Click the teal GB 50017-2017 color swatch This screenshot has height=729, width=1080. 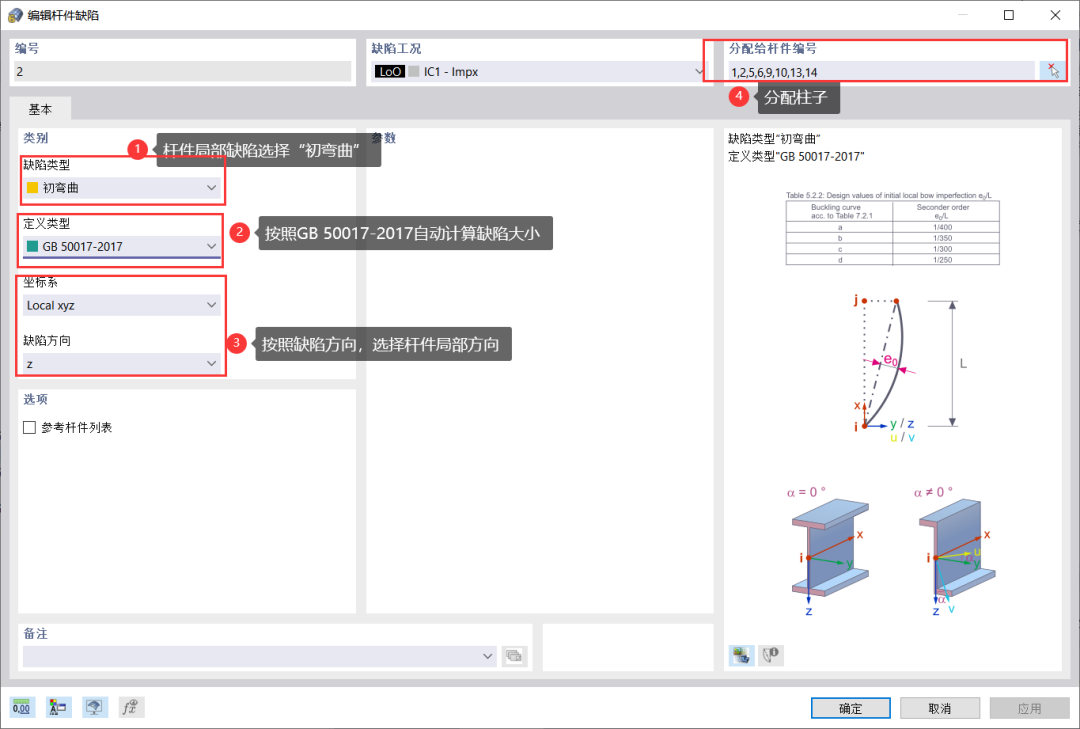(32, 247)
